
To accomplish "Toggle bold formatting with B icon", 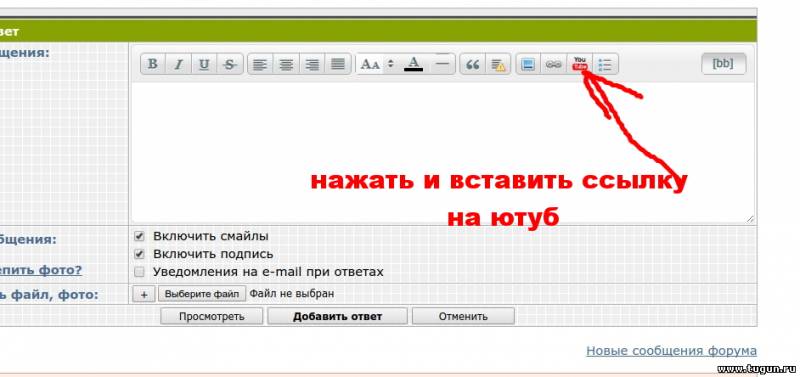I will (153, 64).
